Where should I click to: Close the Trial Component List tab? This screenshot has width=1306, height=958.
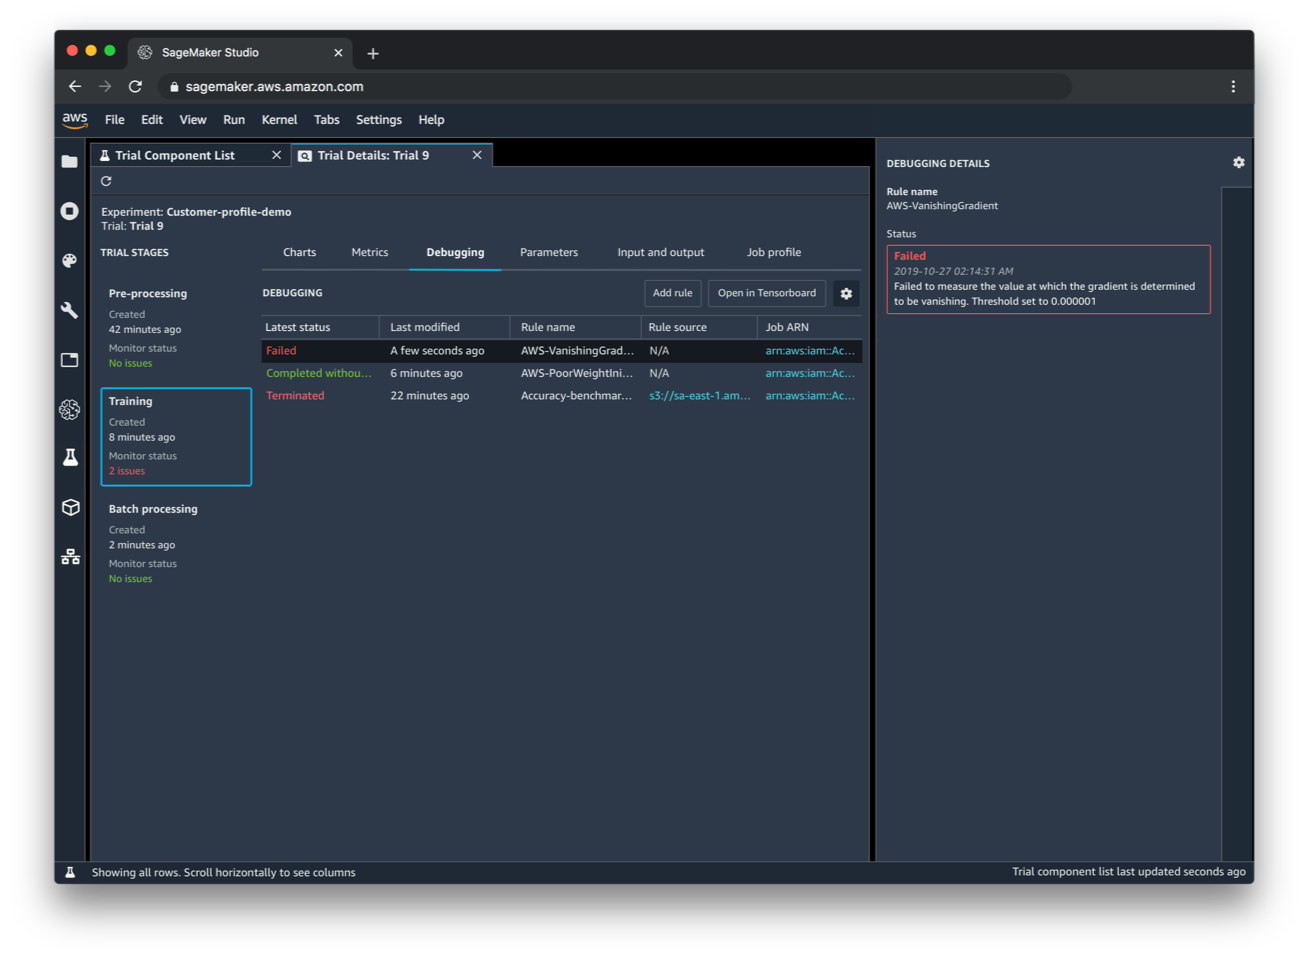tap(276, 155)
